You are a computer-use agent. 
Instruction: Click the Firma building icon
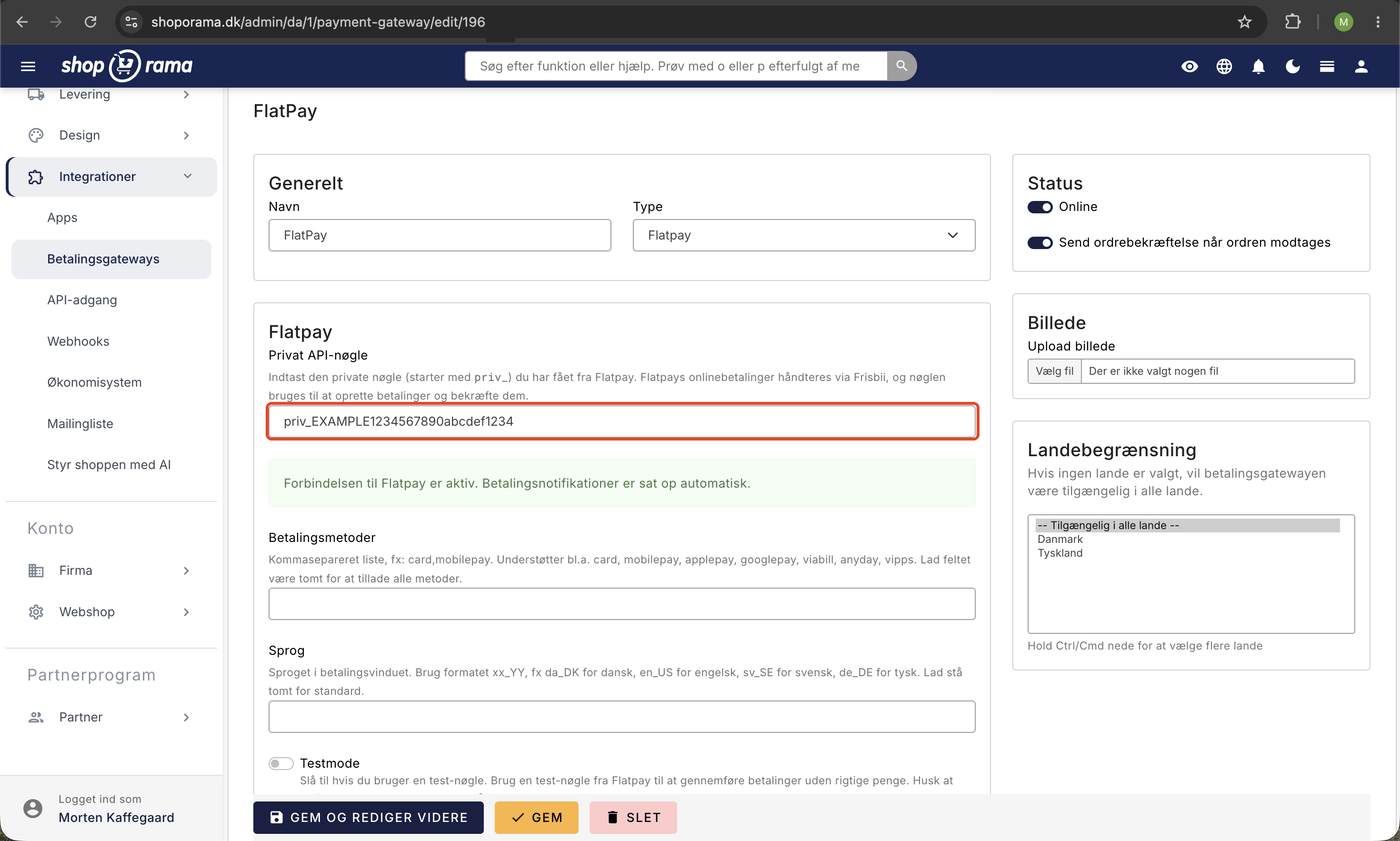pyautogui.click(x=36, y=570)
